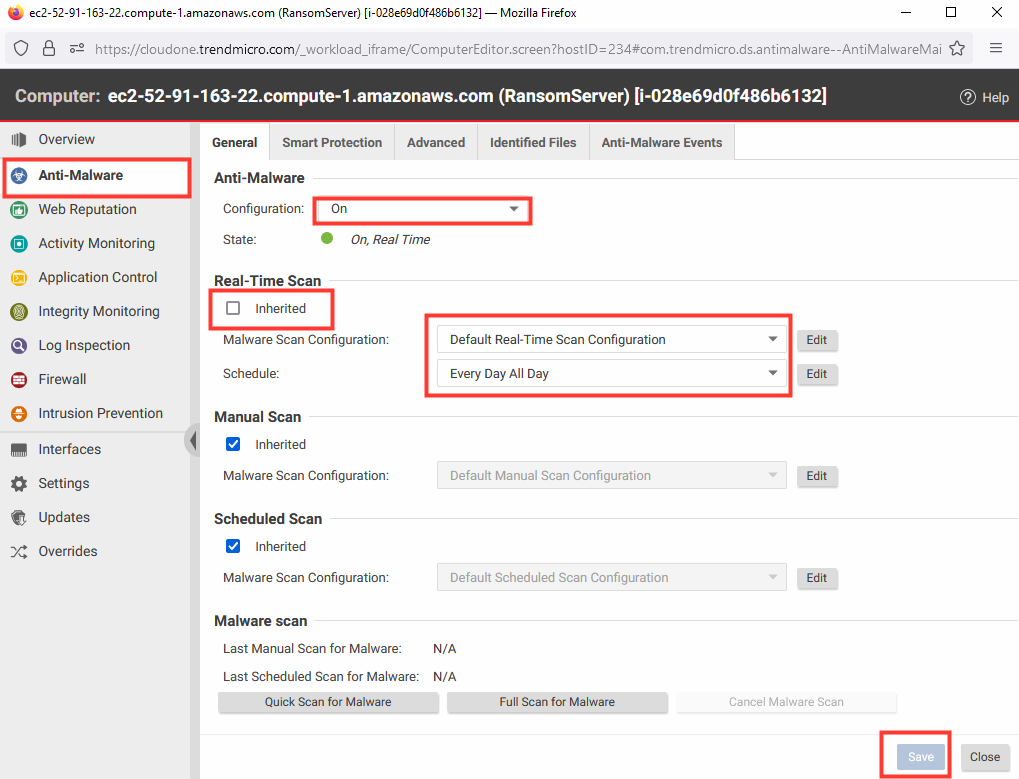Switch to the Smart Protection tab

coord(332,142)
